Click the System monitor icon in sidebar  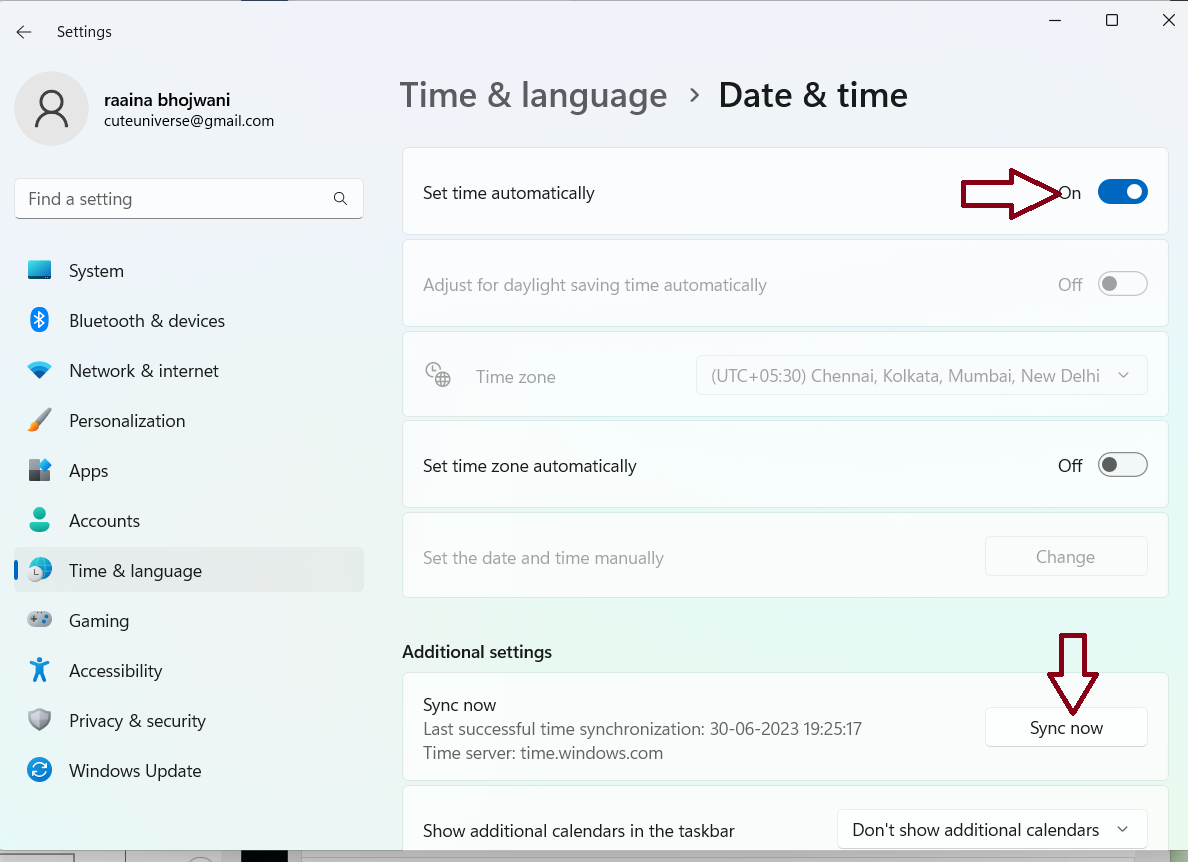coord(40,271)
